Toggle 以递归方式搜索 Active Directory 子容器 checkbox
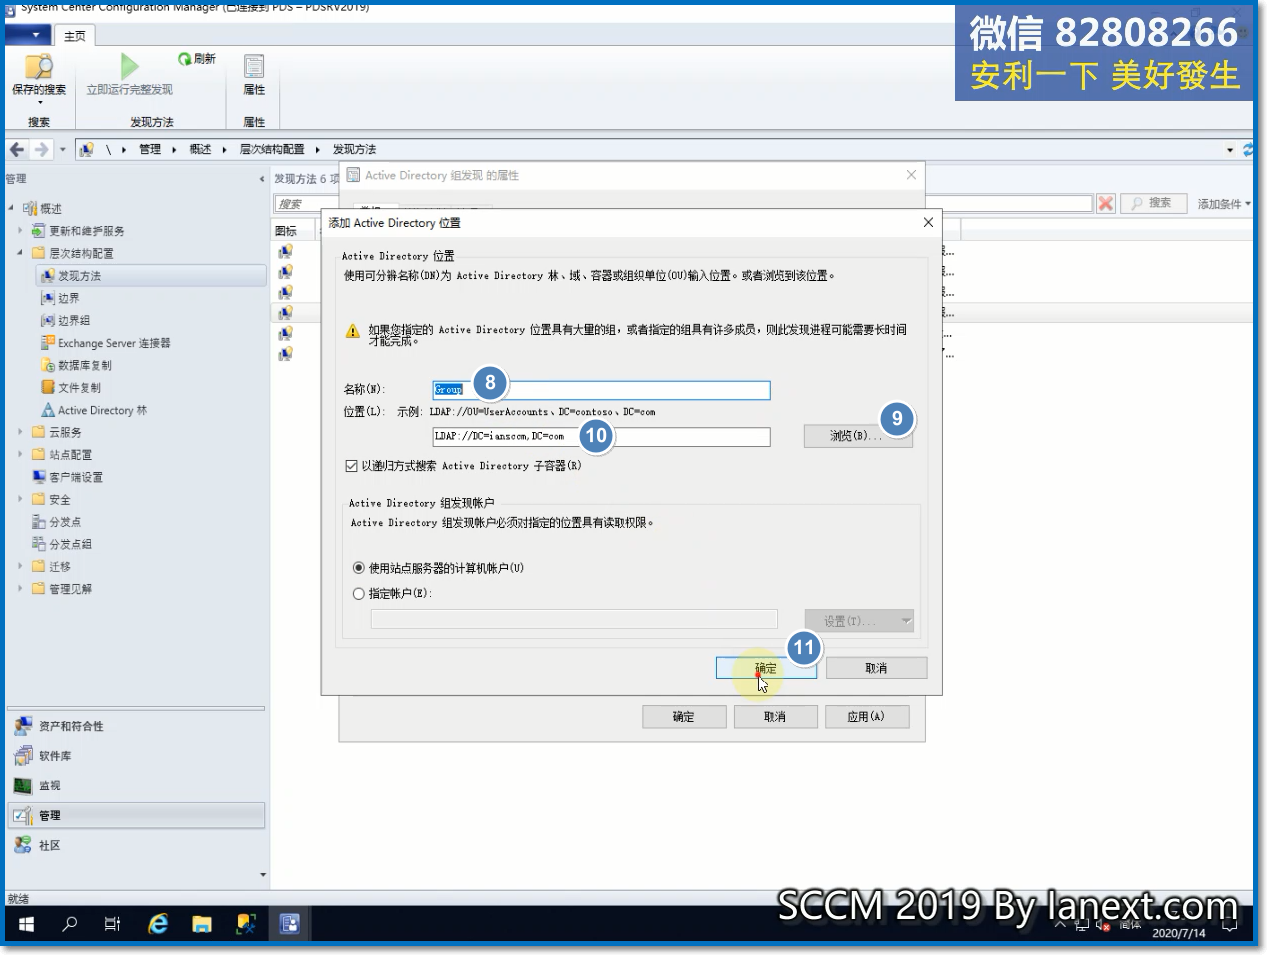This screenshot has height=955, width=1267. pos(351,466)
